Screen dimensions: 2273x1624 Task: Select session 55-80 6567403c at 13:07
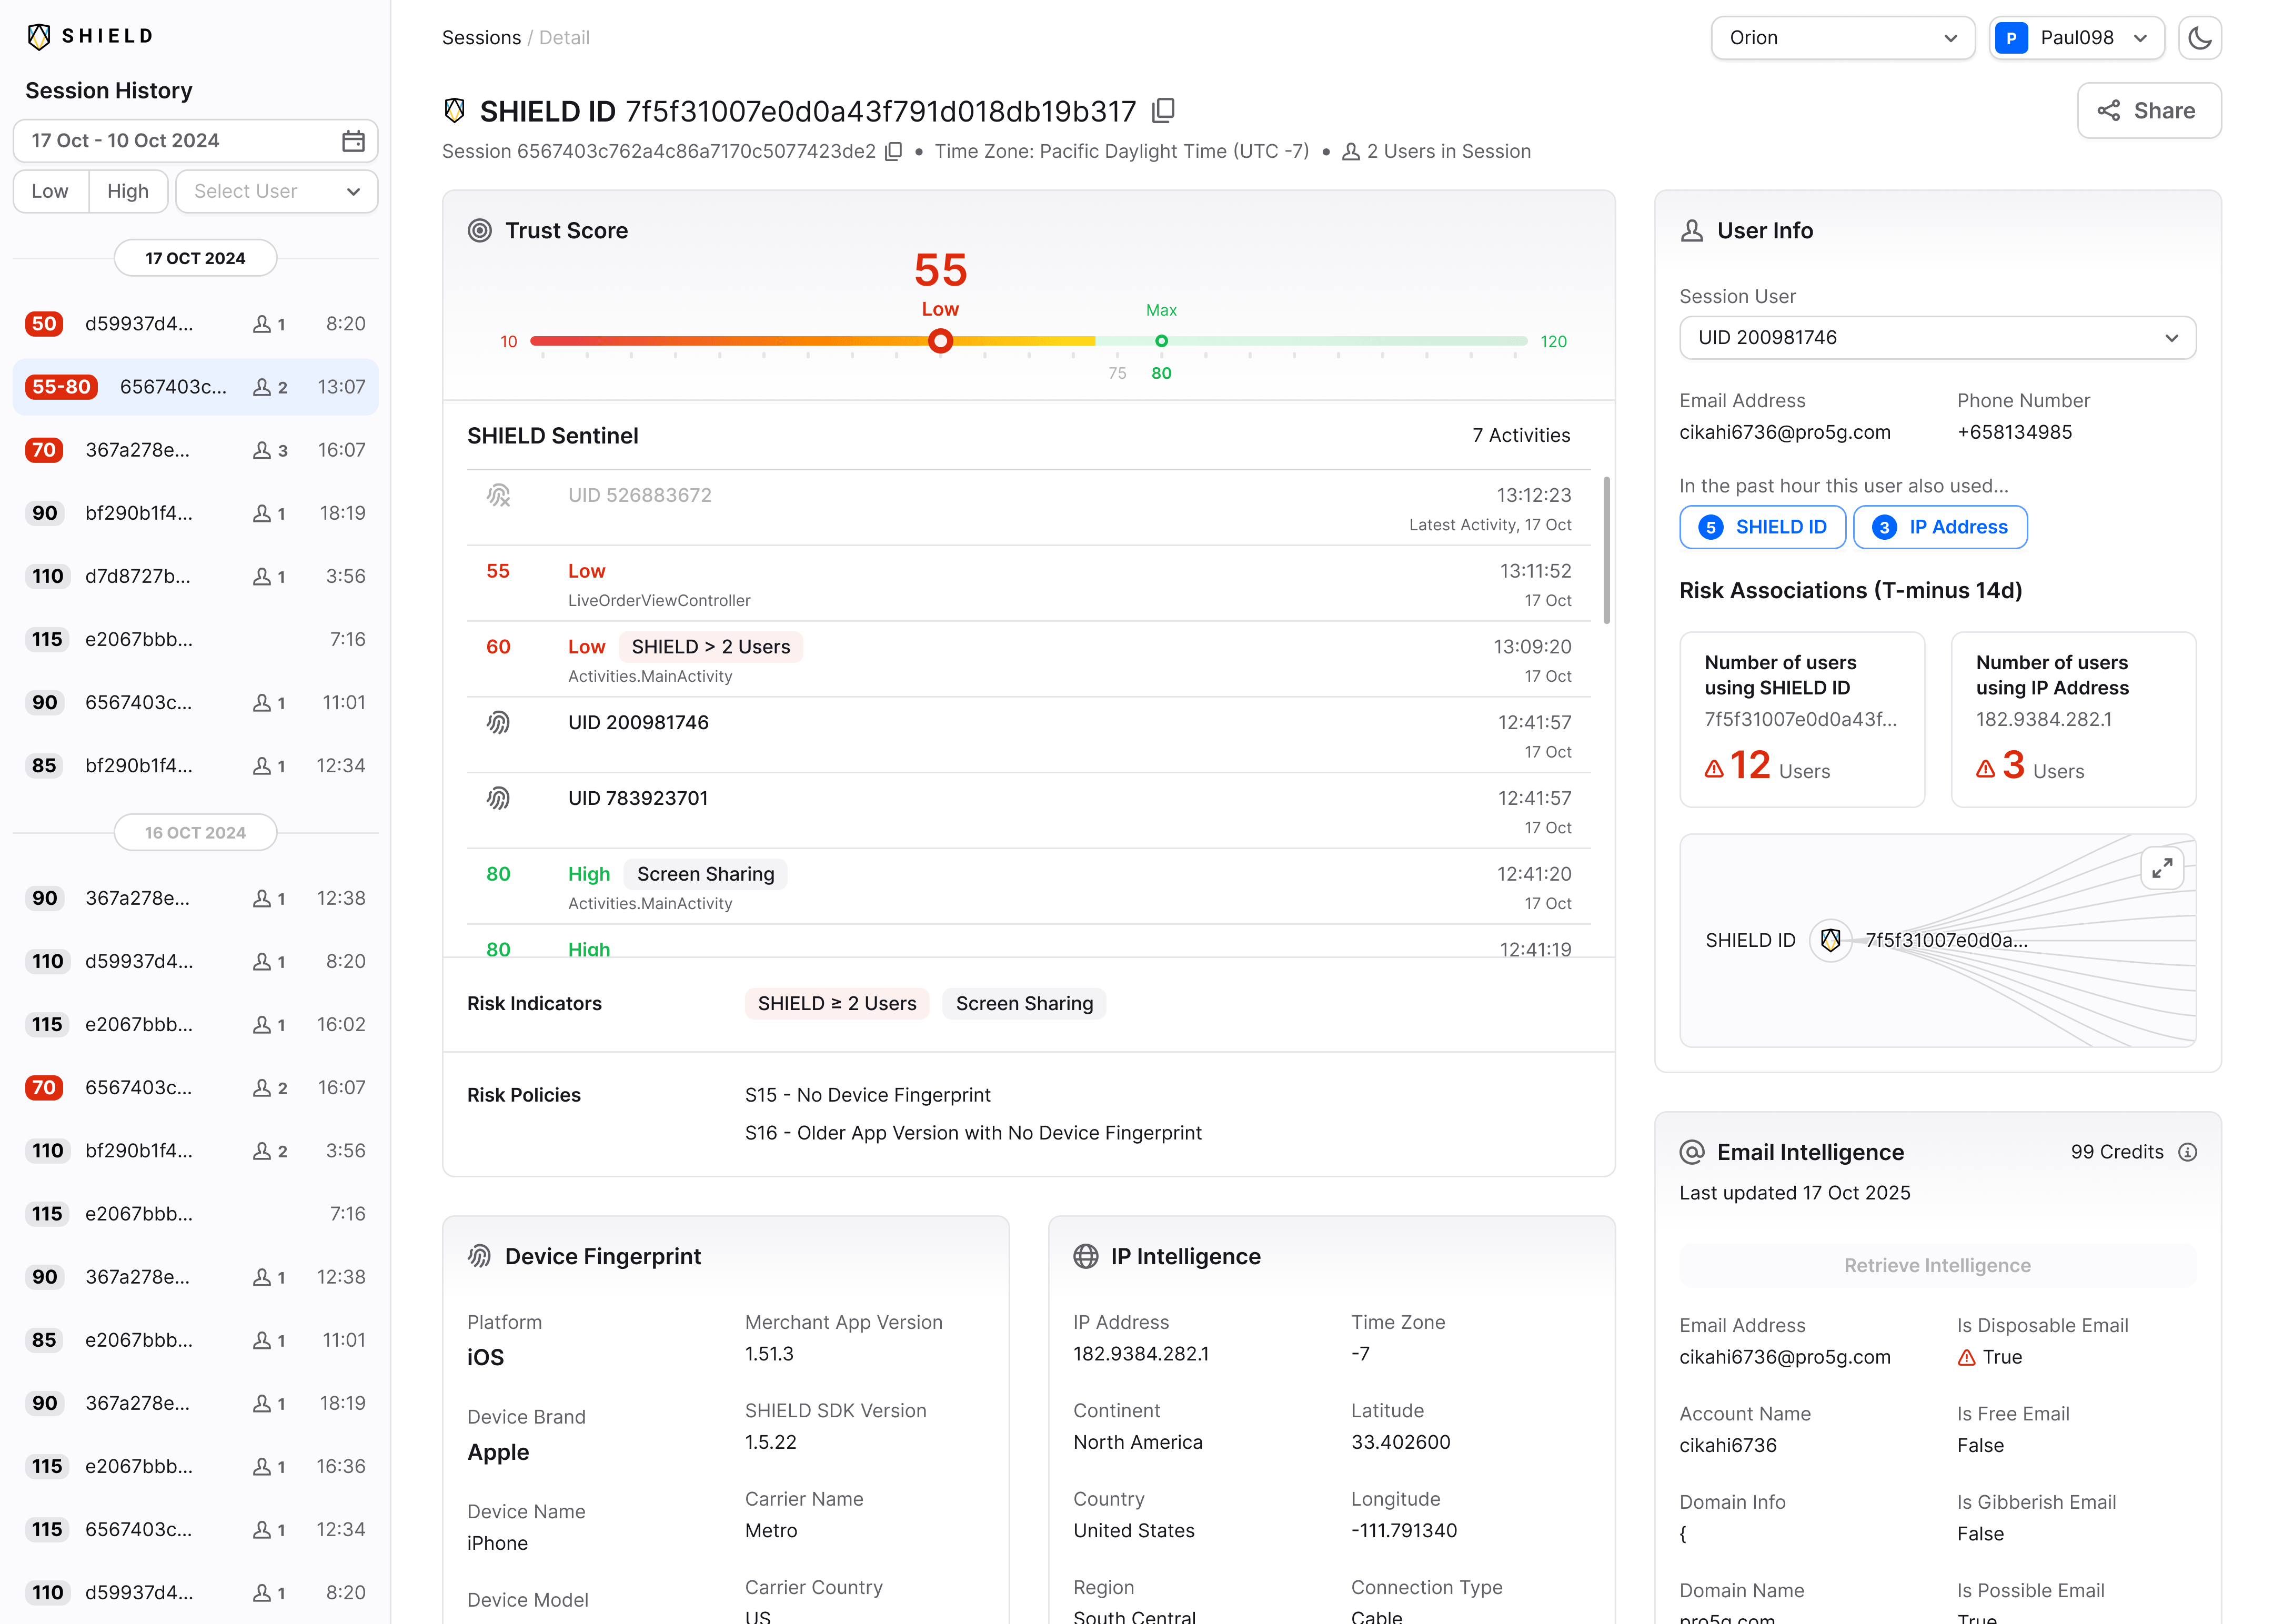195,387
